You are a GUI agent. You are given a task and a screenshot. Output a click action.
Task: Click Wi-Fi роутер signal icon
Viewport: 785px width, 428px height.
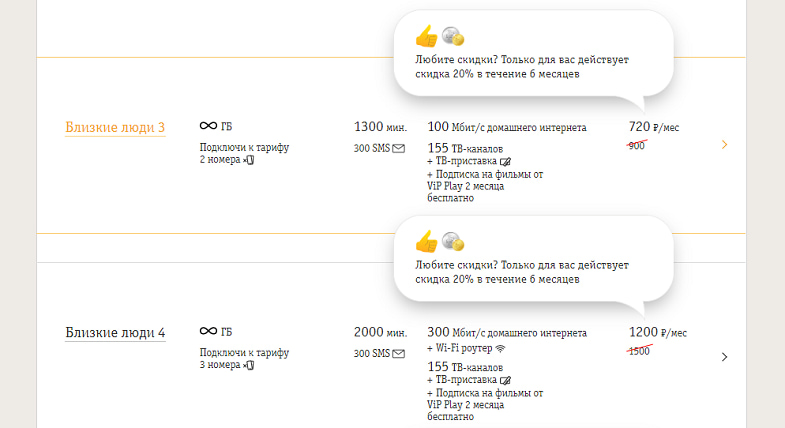point(500,348)
